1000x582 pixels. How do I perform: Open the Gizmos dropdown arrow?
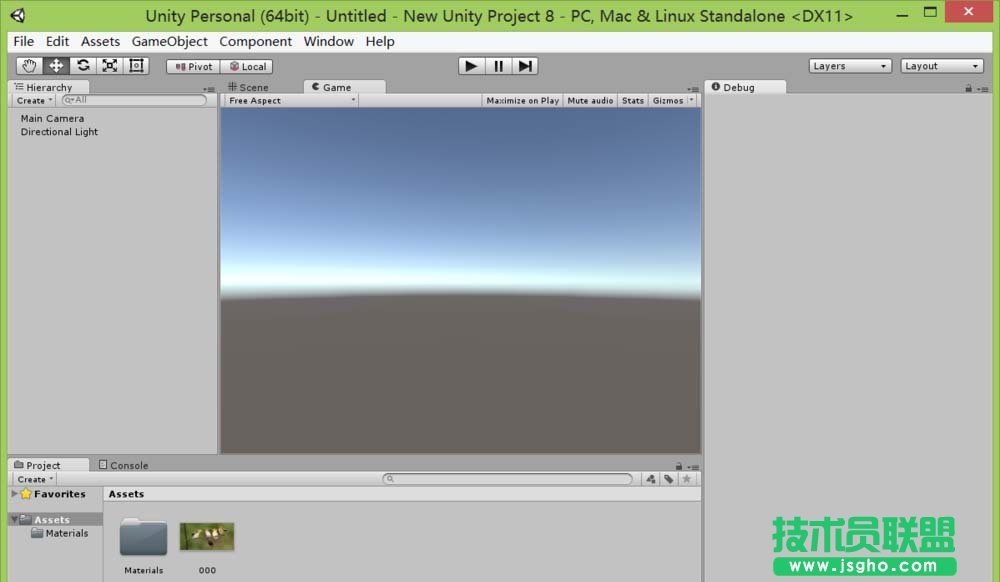coord(692,100)
